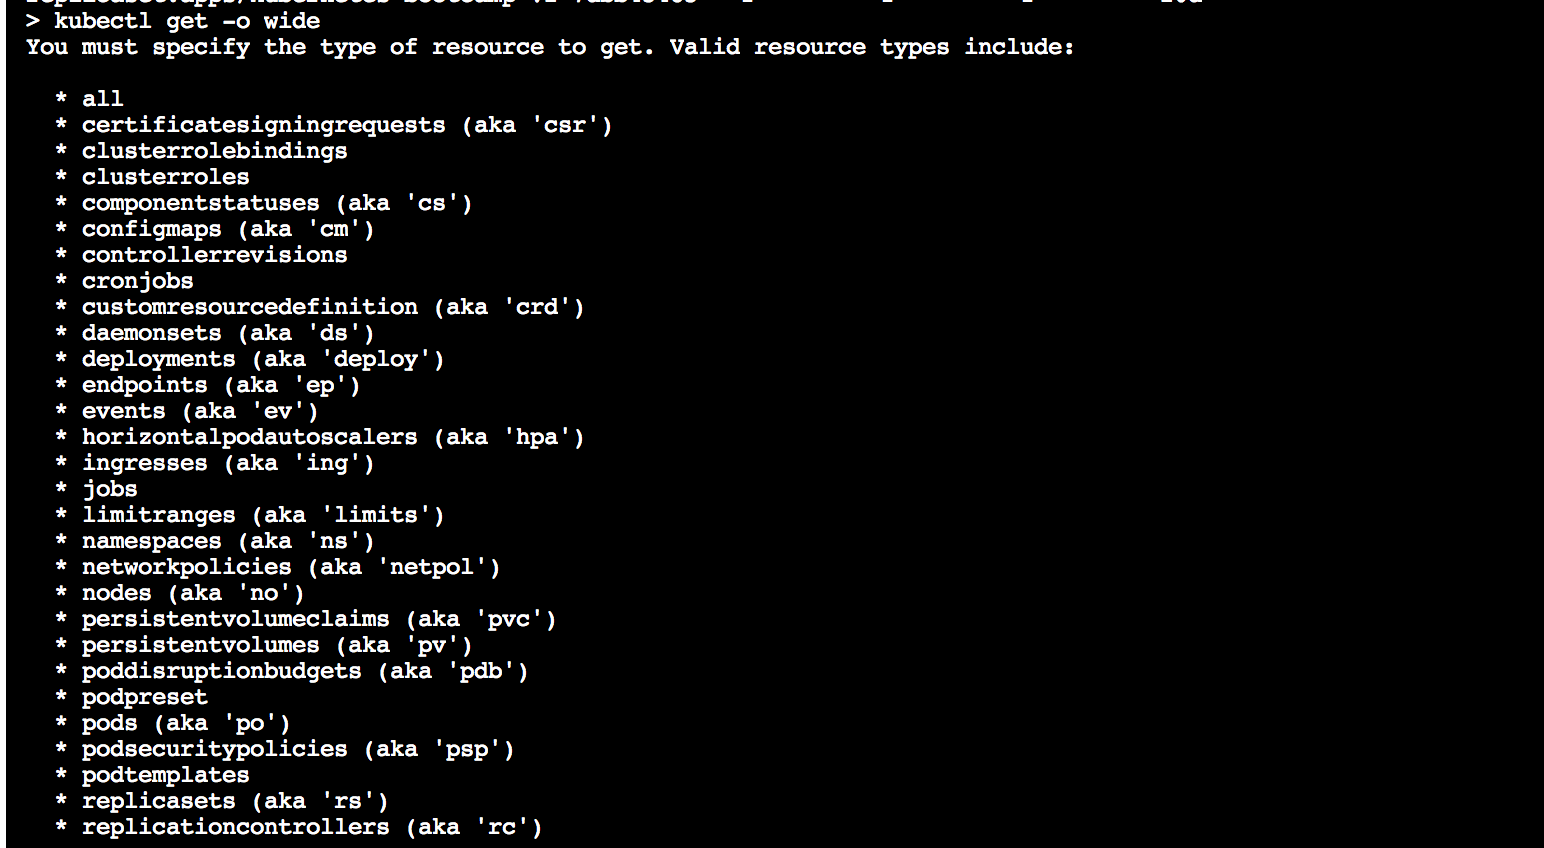Click the clusterroles entry
1544x848 pixels.
(165, 177)
